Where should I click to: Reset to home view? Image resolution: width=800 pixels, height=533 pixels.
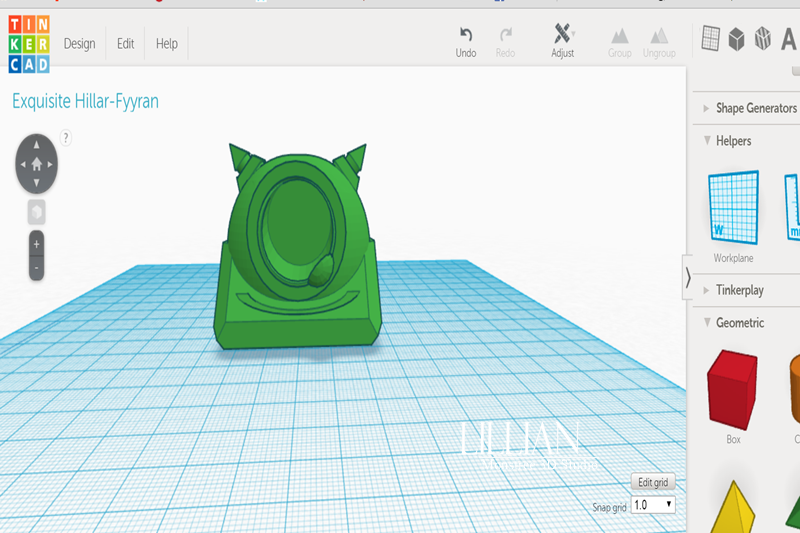[x=36, y=164]
